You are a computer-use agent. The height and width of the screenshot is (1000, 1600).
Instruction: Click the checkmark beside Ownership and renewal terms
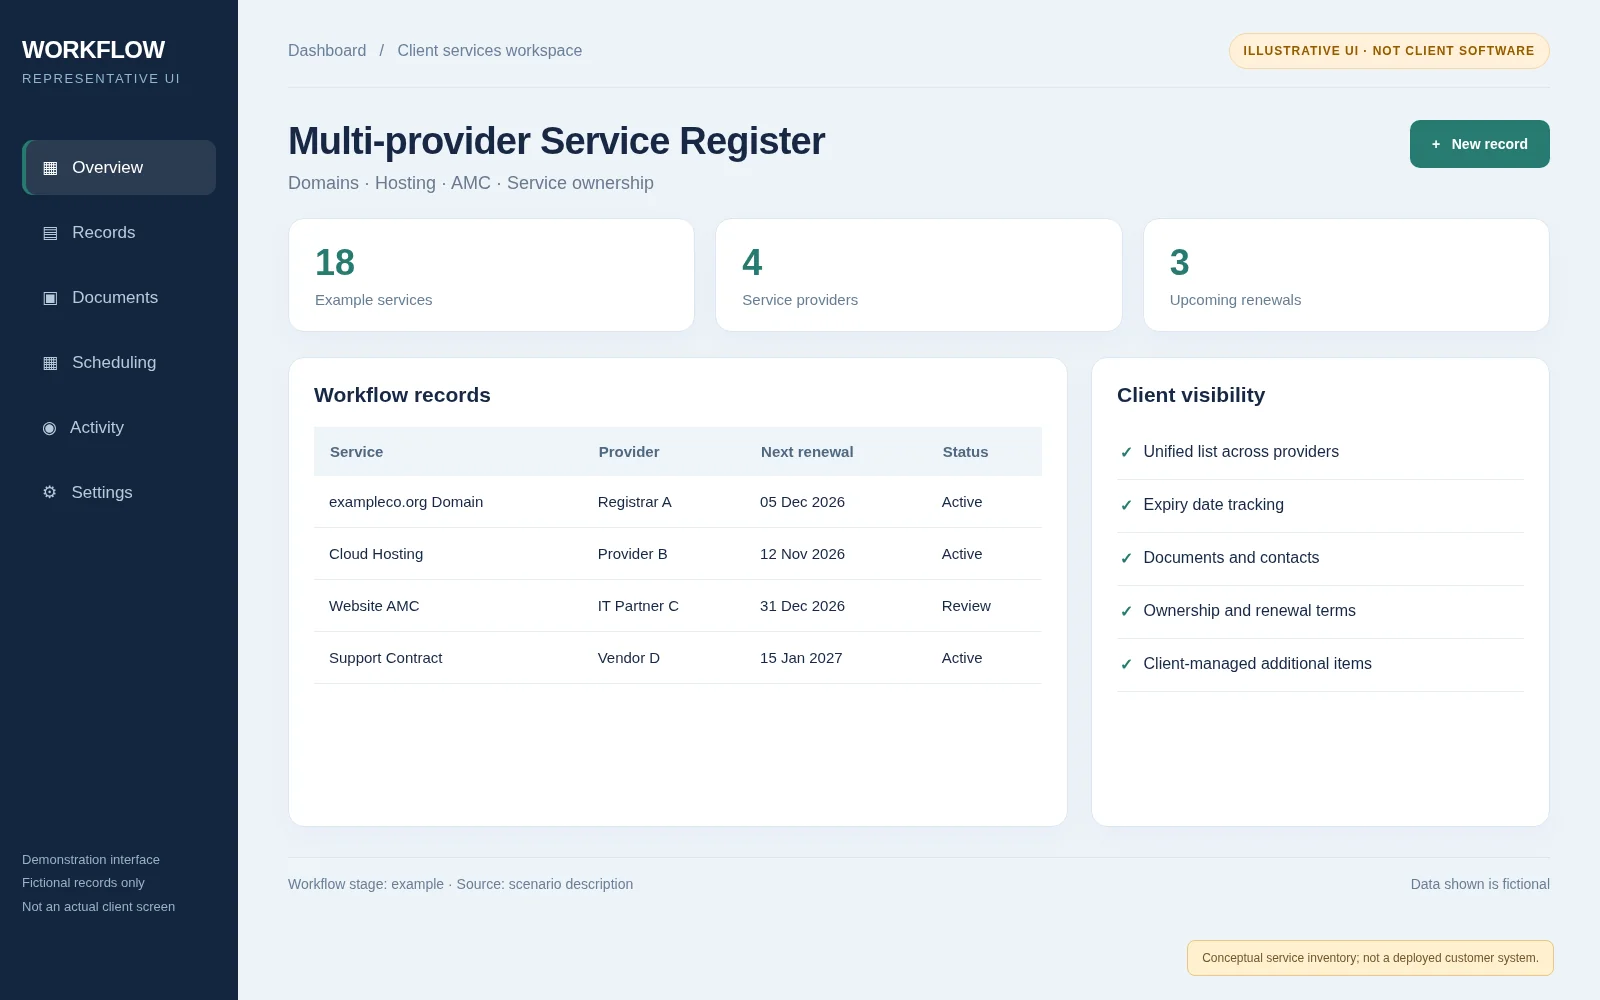[1126, 611]
